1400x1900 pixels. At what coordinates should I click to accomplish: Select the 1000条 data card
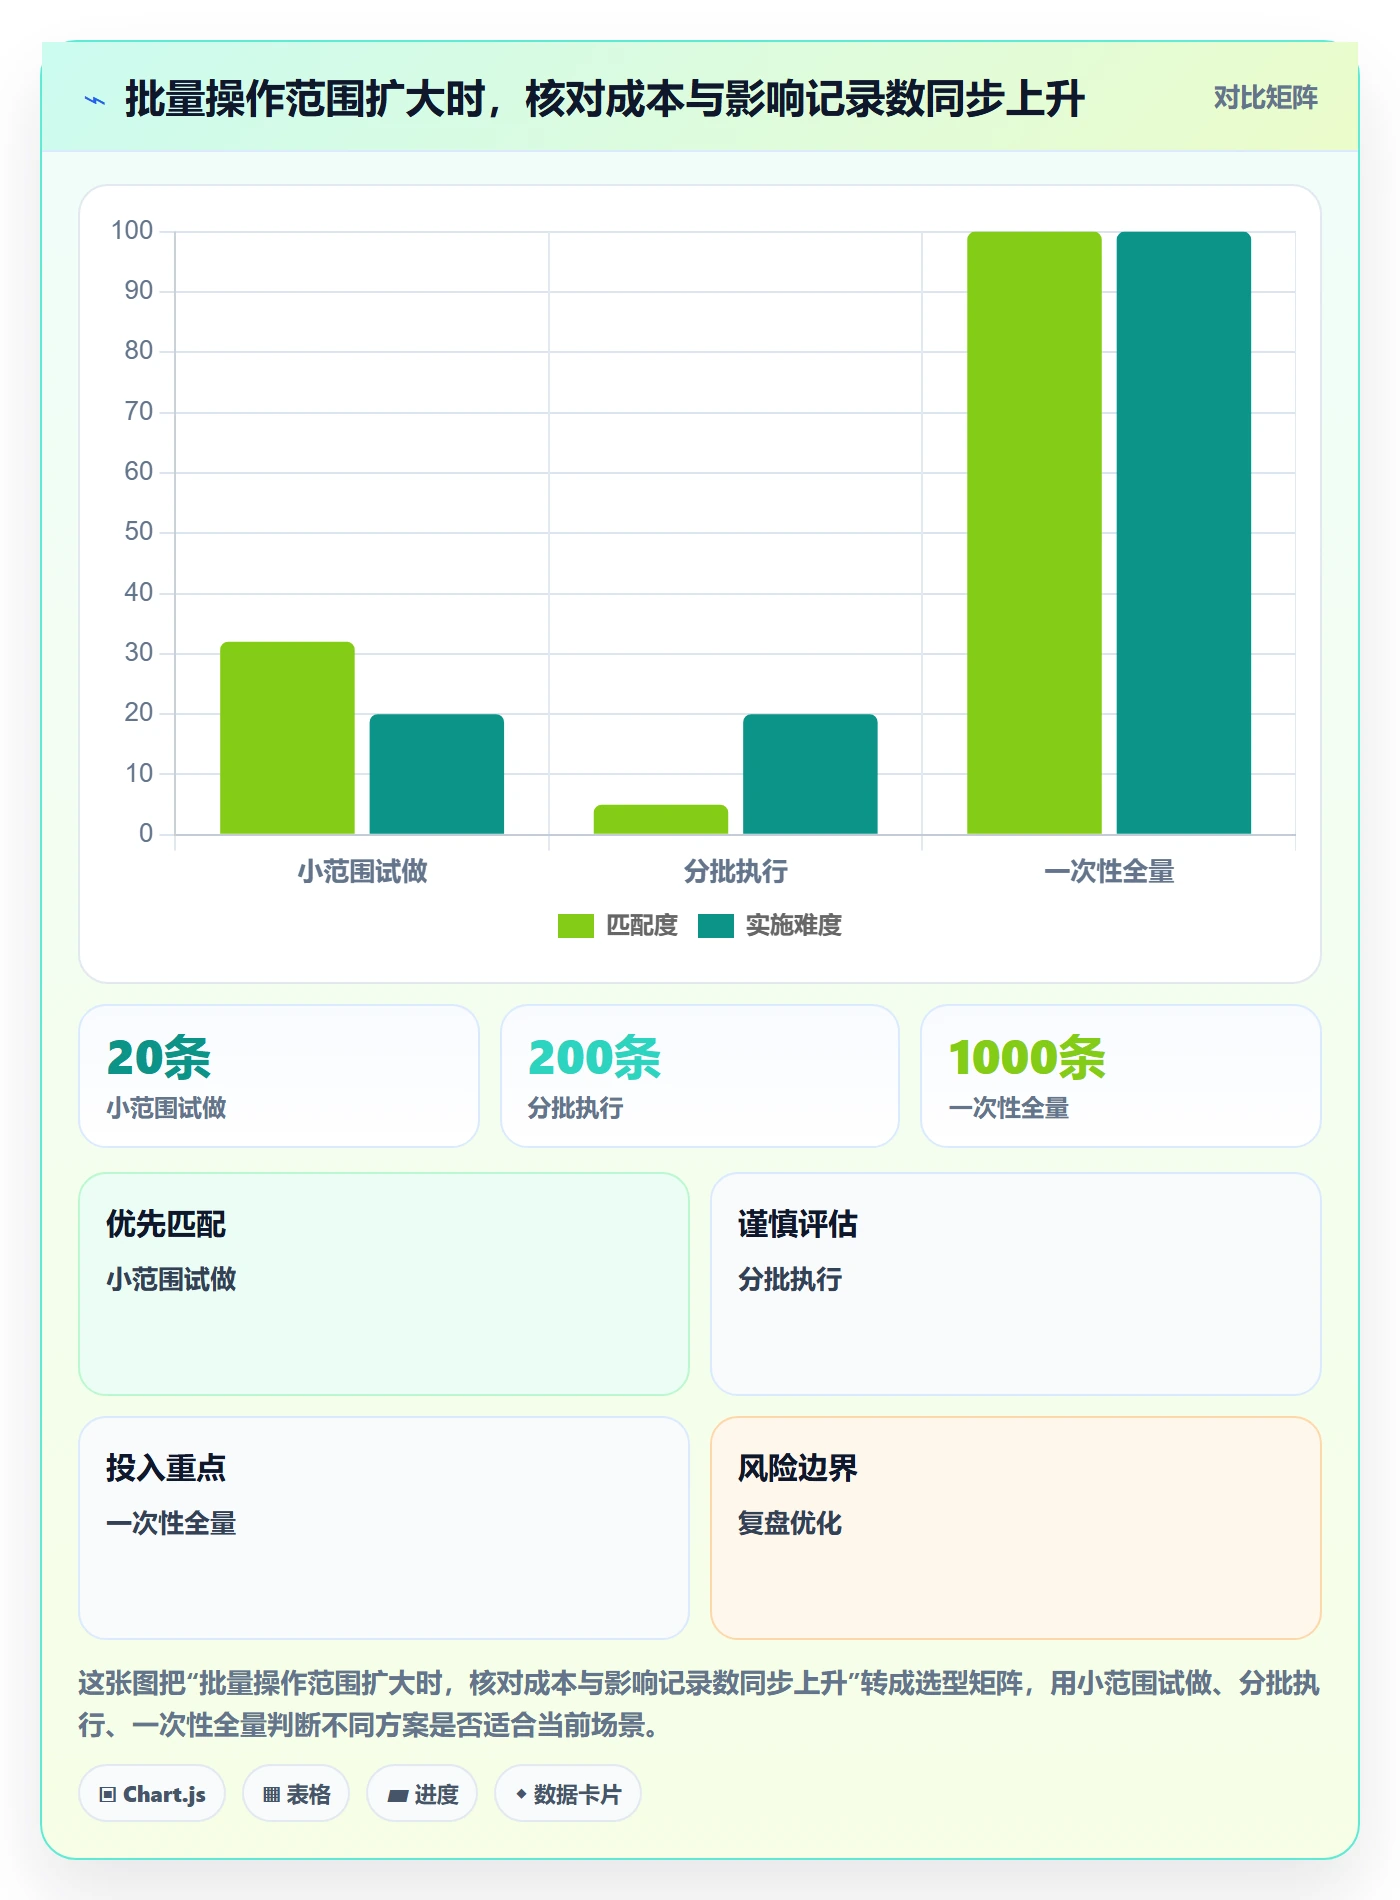(x=1121, y=1076)
